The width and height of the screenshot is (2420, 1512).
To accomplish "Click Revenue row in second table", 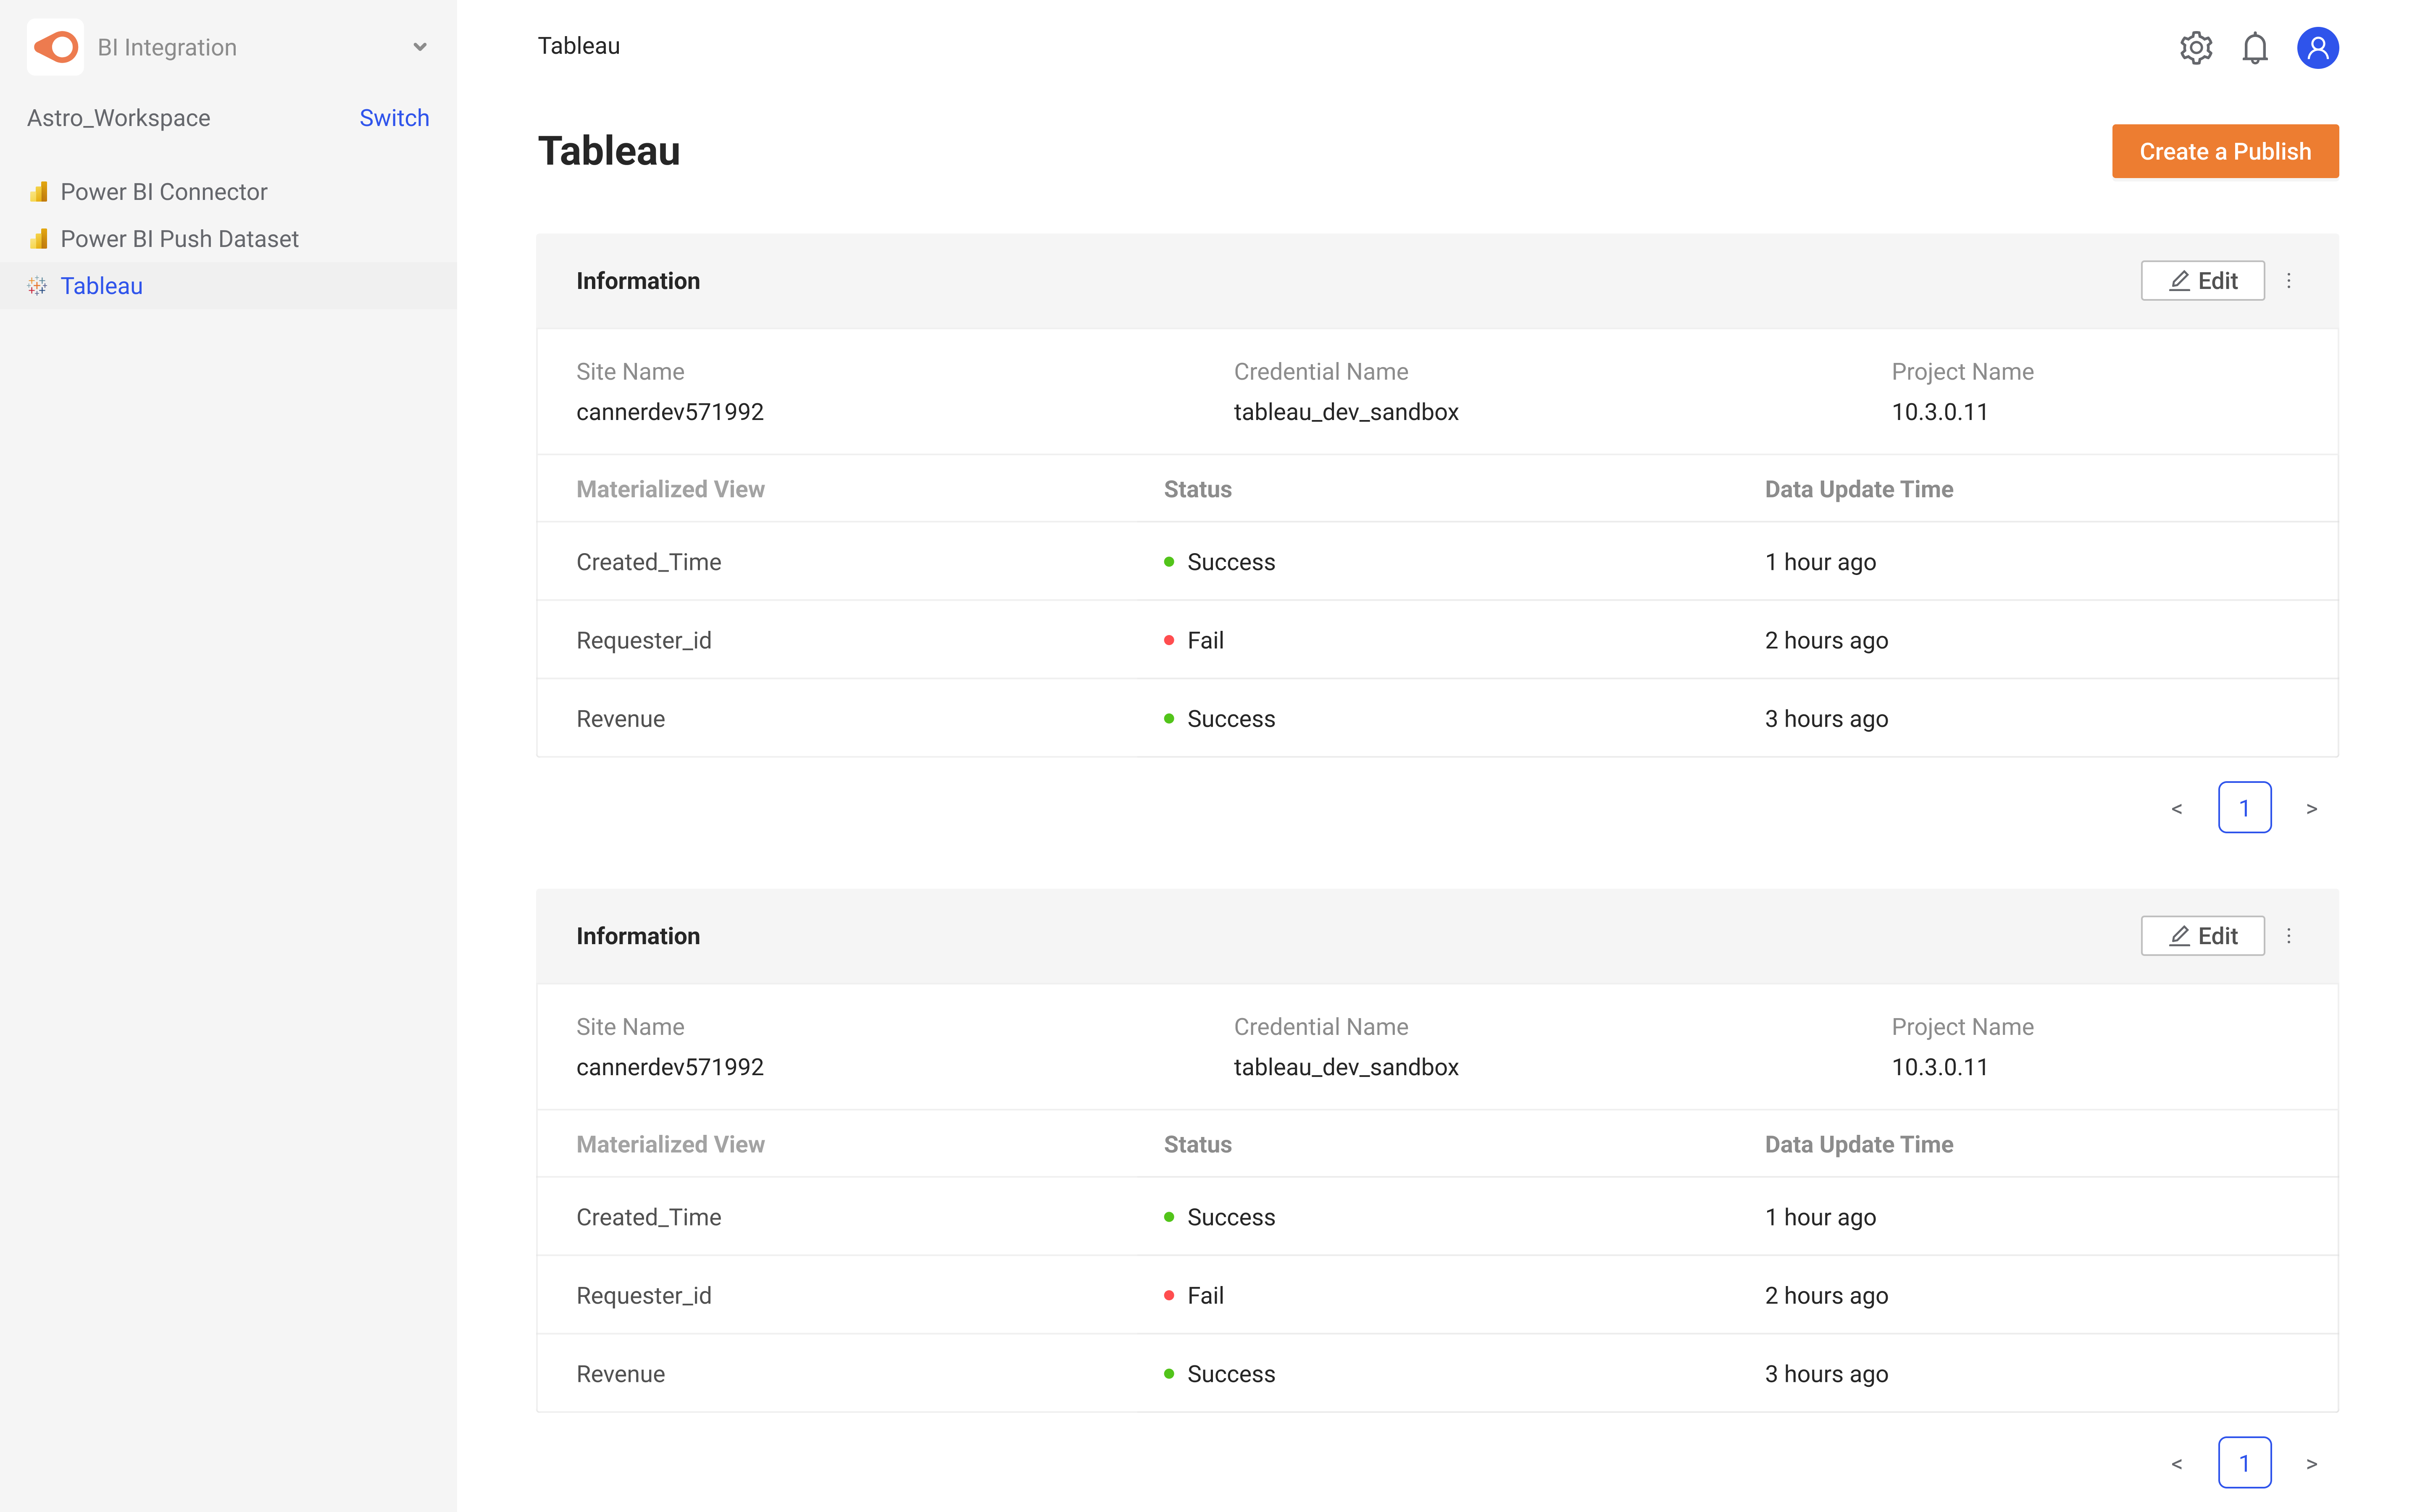I will (1437, 1373).
